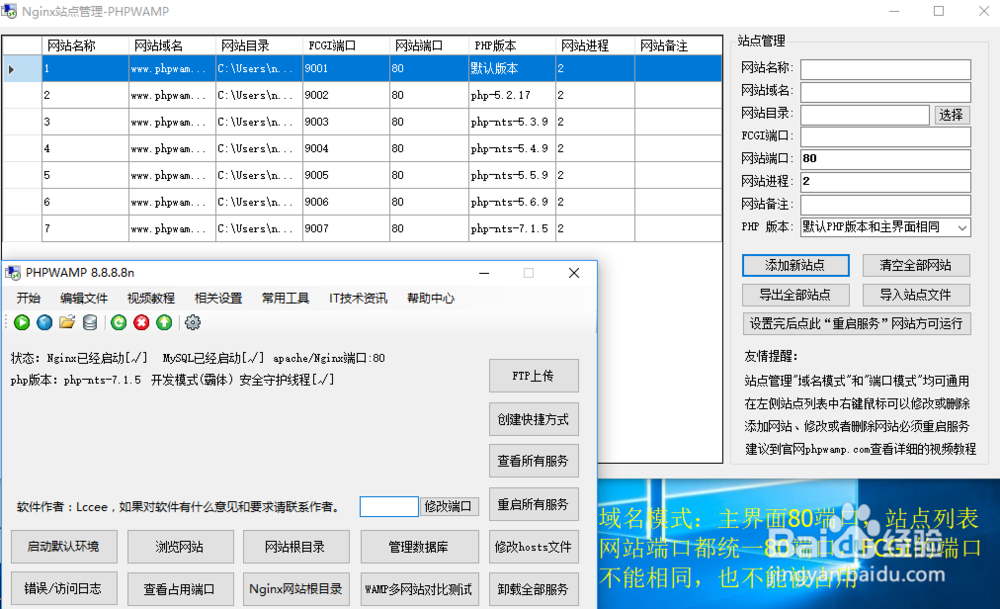Click the red stop icon on the toolbar
The width and height of the screenshot is (1000, 609).
point(140,322)
